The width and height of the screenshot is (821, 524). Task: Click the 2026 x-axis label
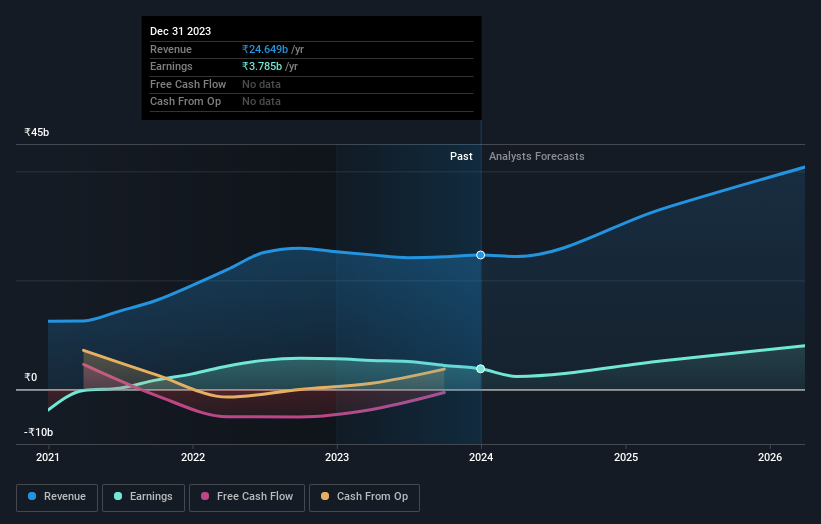tap(770, 457)
